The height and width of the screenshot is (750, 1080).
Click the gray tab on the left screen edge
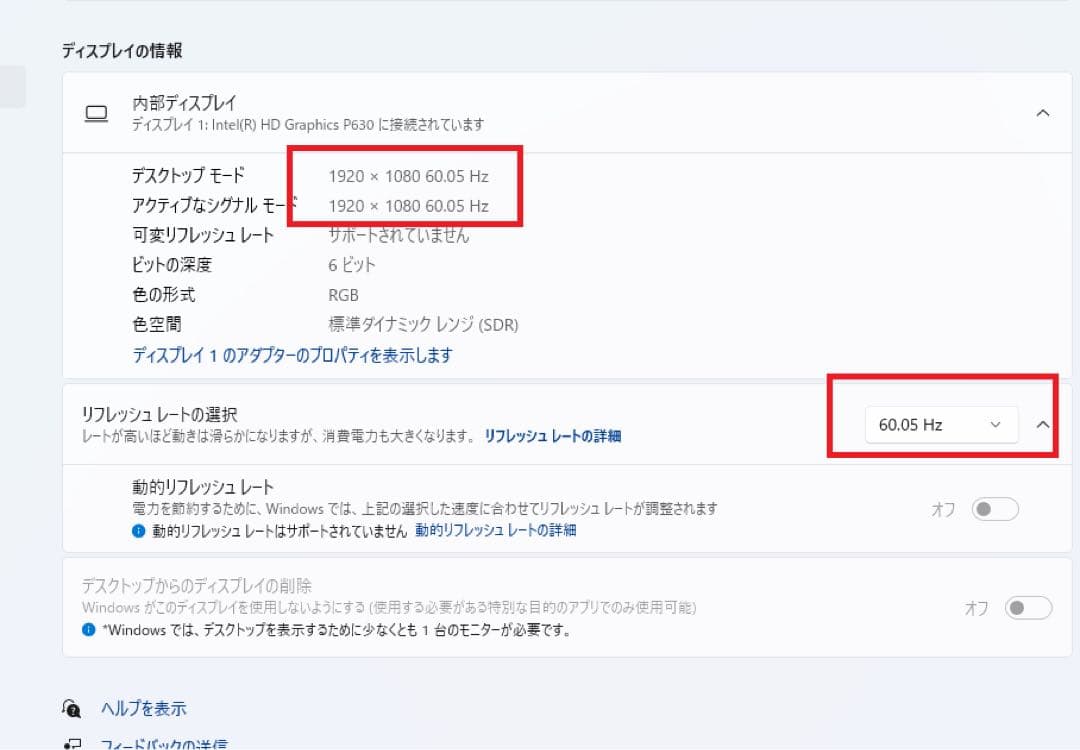[x=11, y=86]
